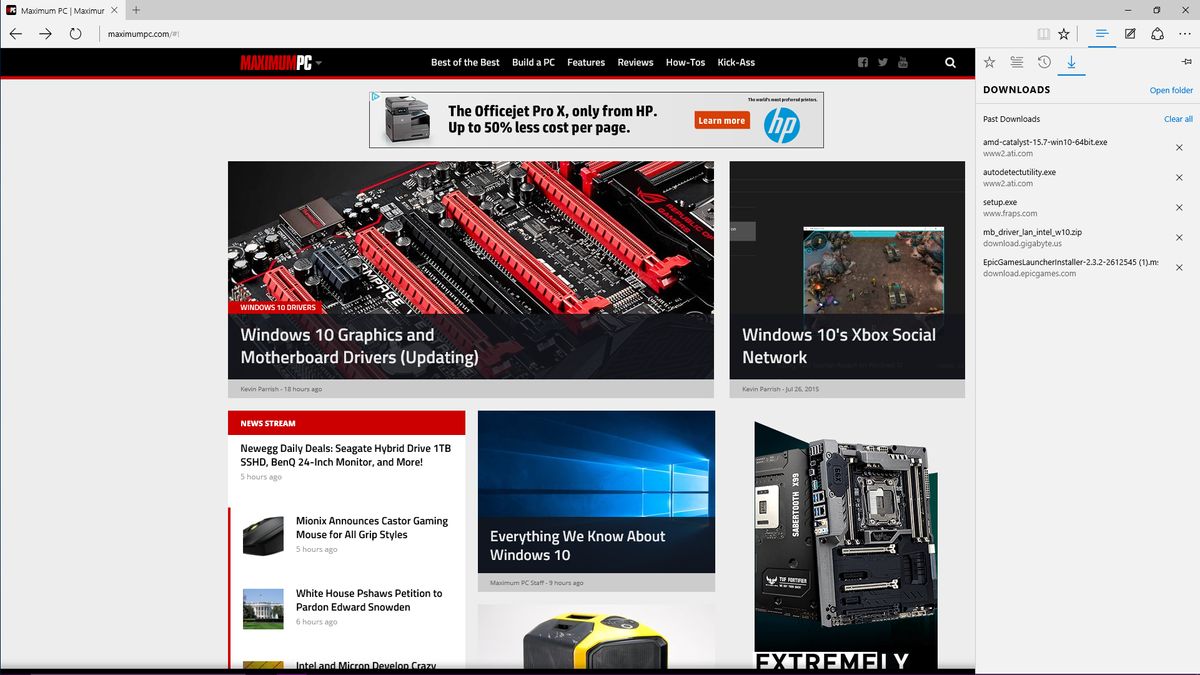Refresh the Maximum PC page

tap(76, 33)
